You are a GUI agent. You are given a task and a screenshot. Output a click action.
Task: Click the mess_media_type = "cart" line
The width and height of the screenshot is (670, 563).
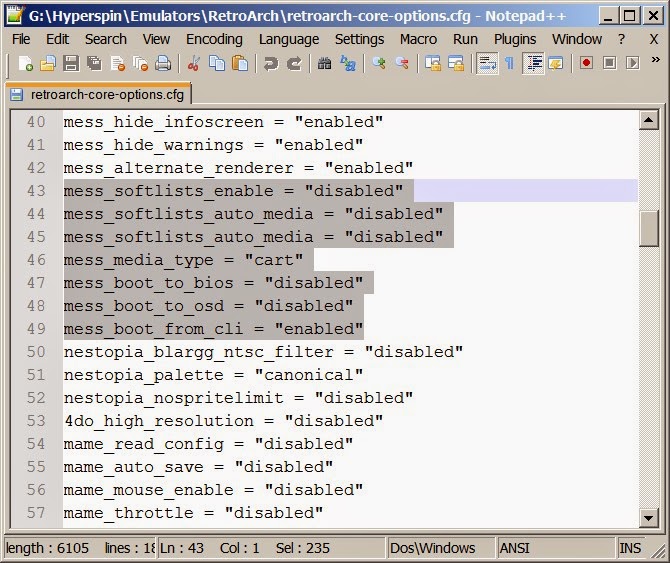(183, 260)
